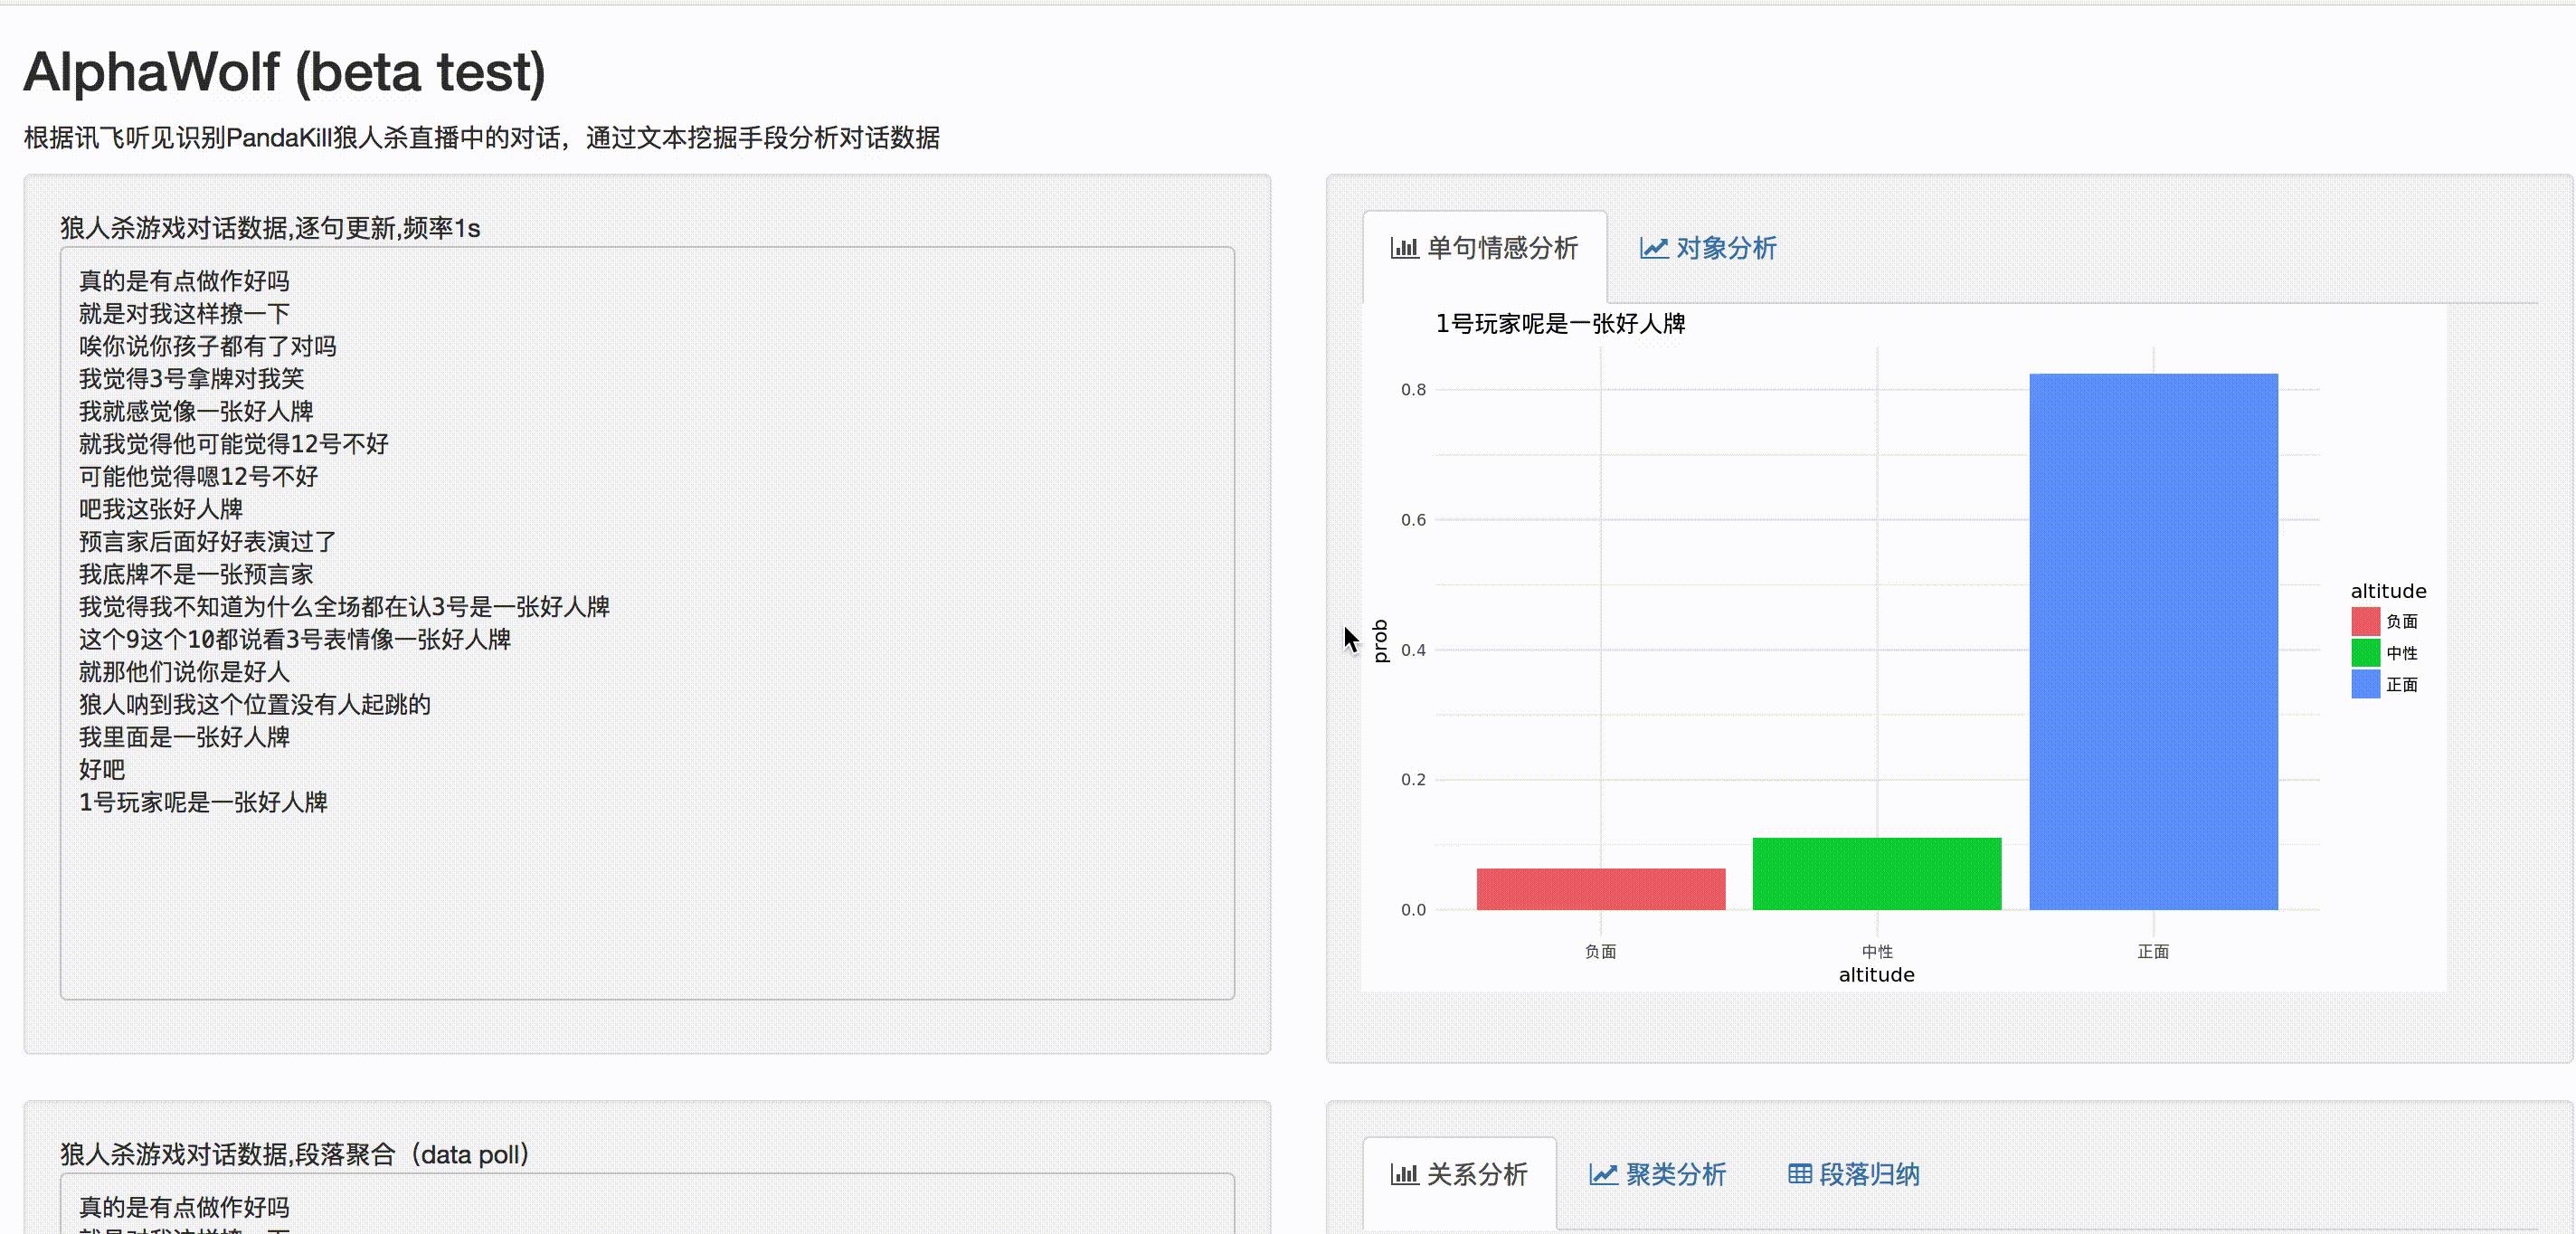Click the blue 正面 bar in the chart
The height and width of the screenshot is (1234, 2576).
(x=2154, y=642)
